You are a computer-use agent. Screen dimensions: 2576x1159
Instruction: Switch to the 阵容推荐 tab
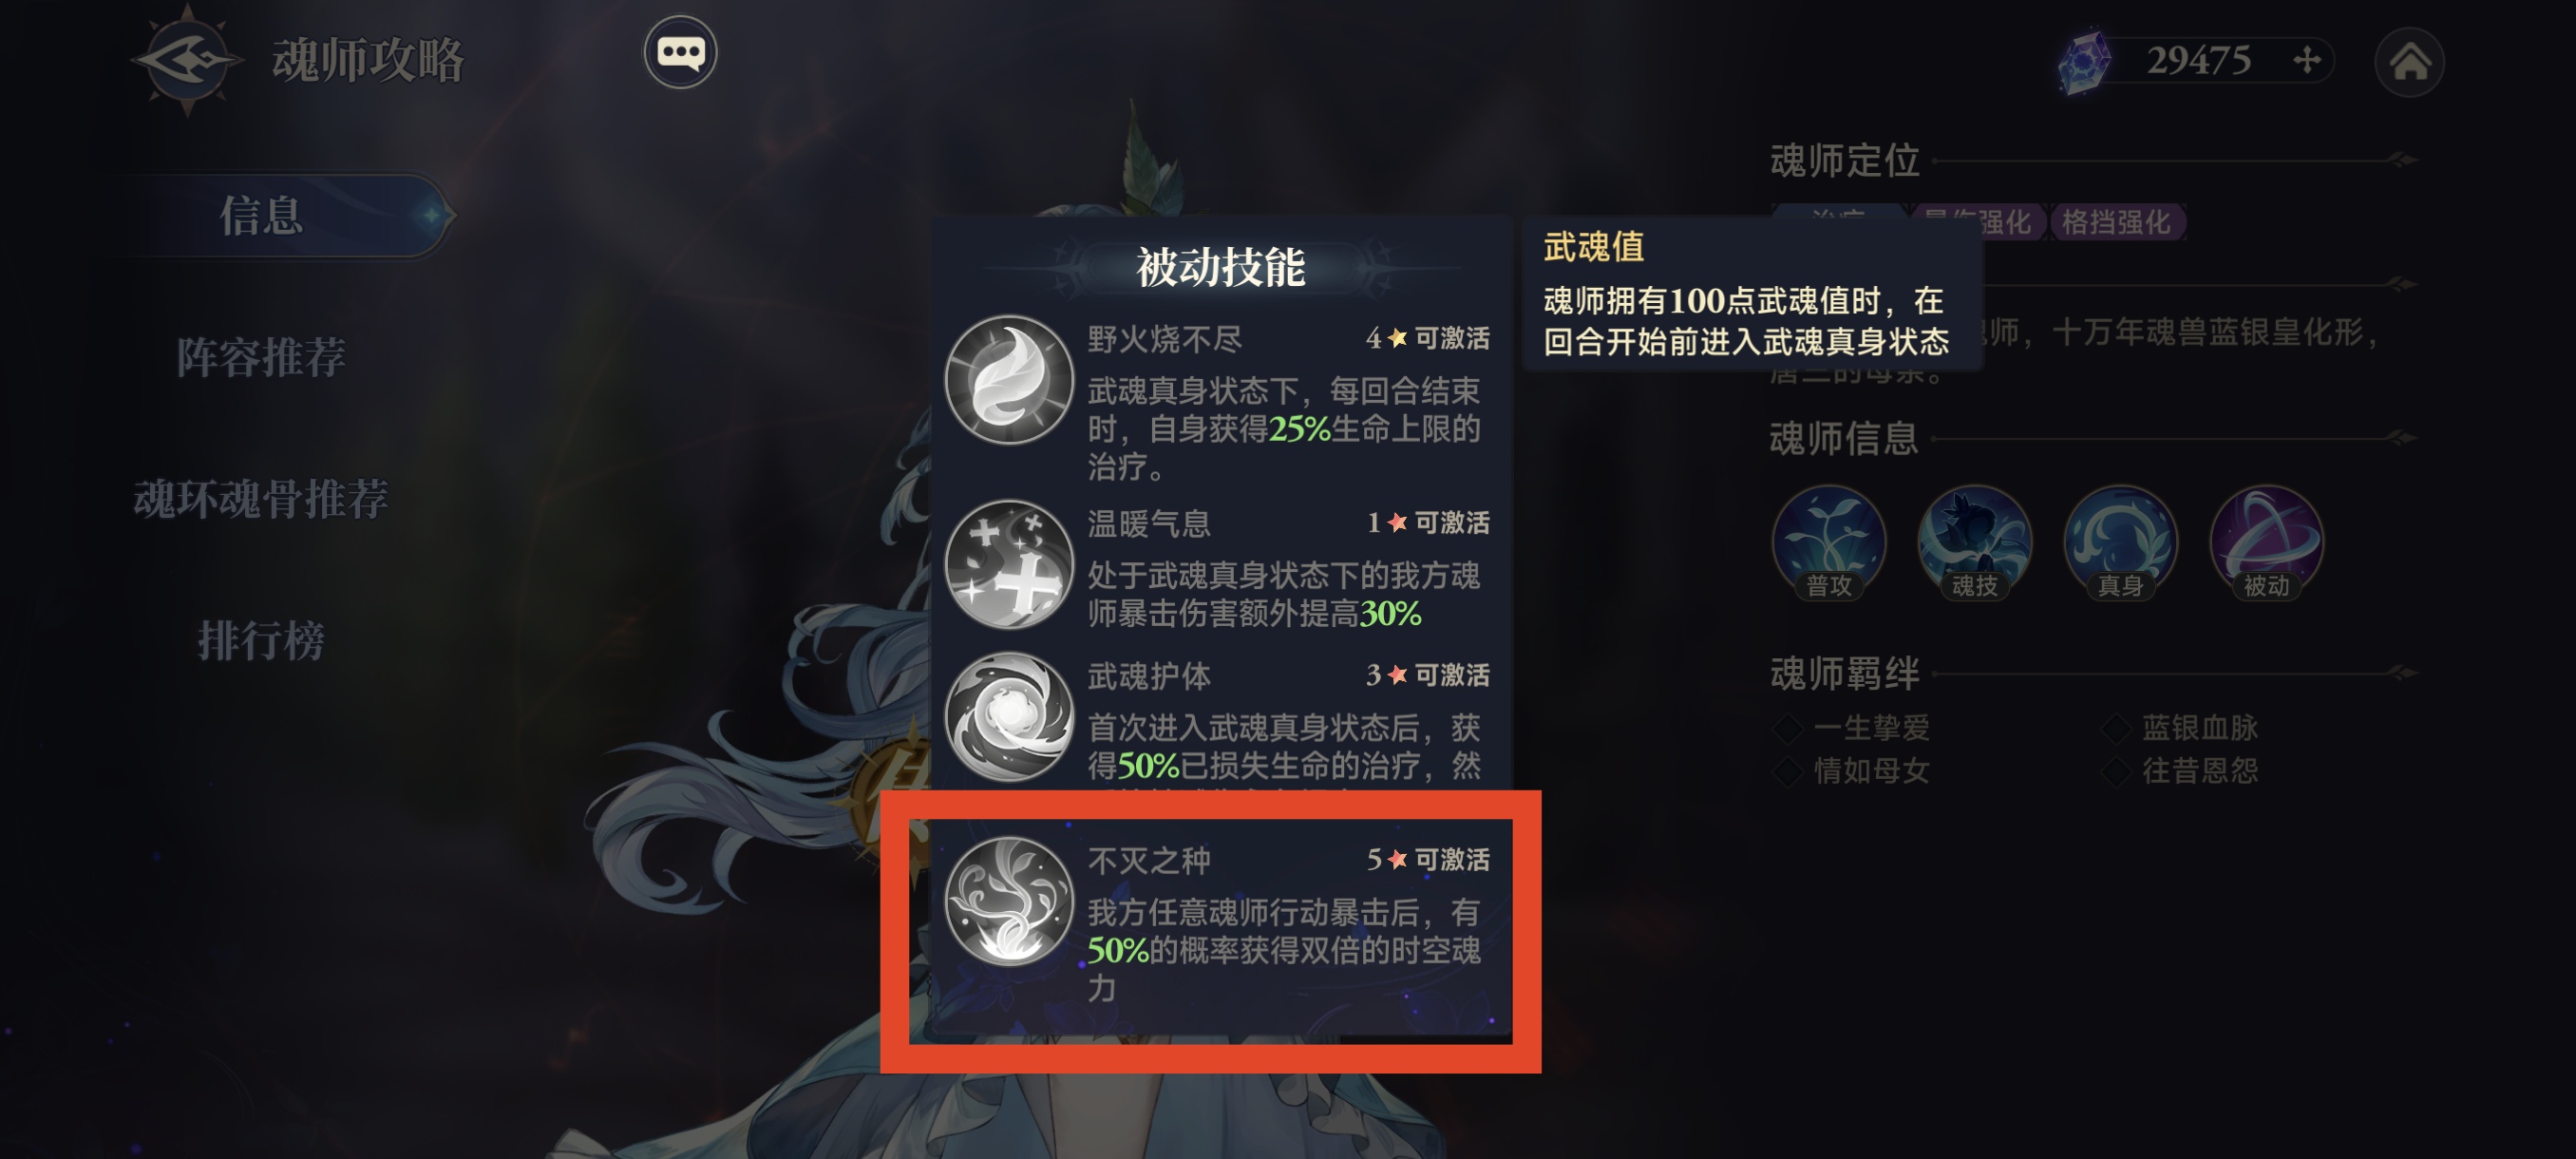261,357
